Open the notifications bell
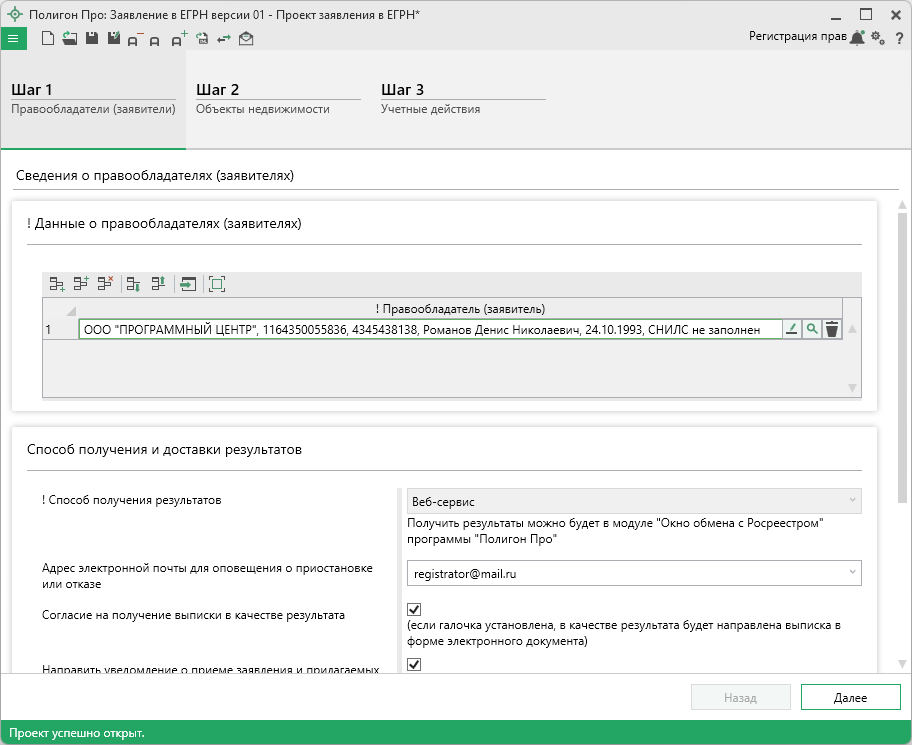The image size is (912, 745). [x=857, y=38]
